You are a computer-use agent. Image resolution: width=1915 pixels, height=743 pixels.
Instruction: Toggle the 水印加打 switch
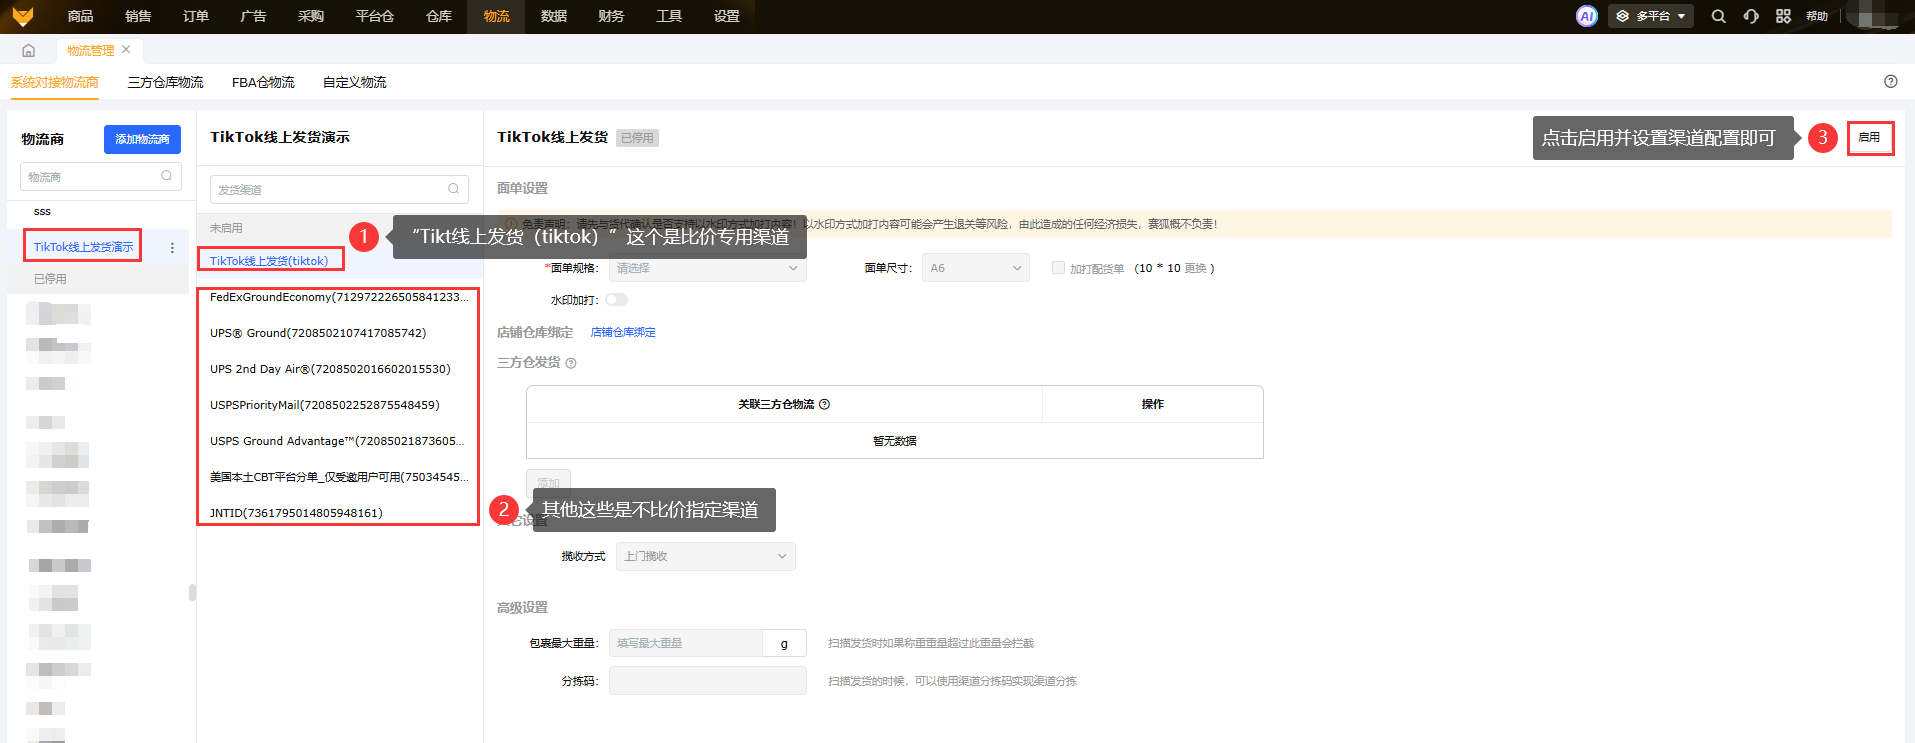tap(616, 300)
